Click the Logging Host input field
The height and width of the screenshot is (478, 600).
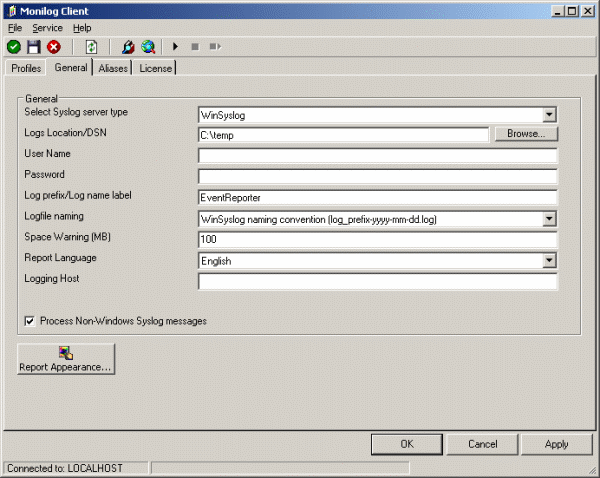[378, 281]
